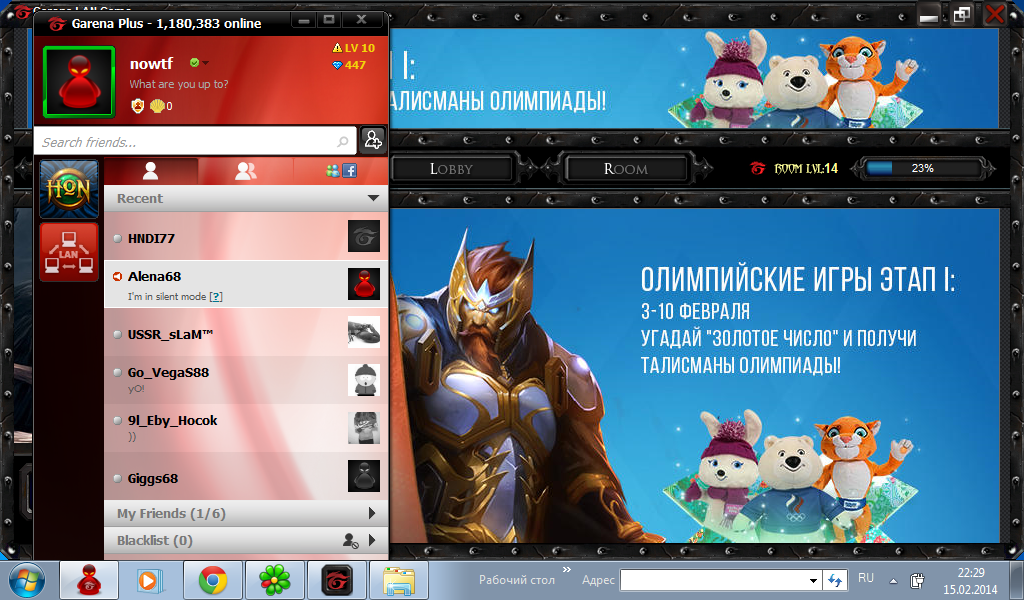Click USSR_sLaM's avatar thumbnail
The width and height of the screenshot is (1024, 600).
pos(364,332)
